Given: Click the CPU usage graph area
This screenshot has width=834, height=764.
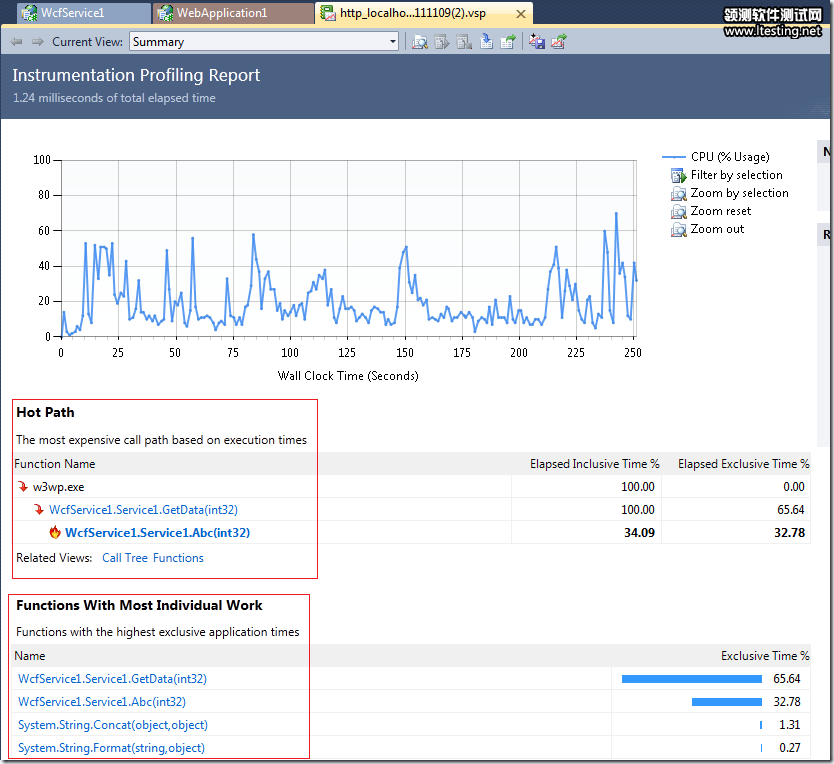Looking at the screenshot, I should coord(348,248).
